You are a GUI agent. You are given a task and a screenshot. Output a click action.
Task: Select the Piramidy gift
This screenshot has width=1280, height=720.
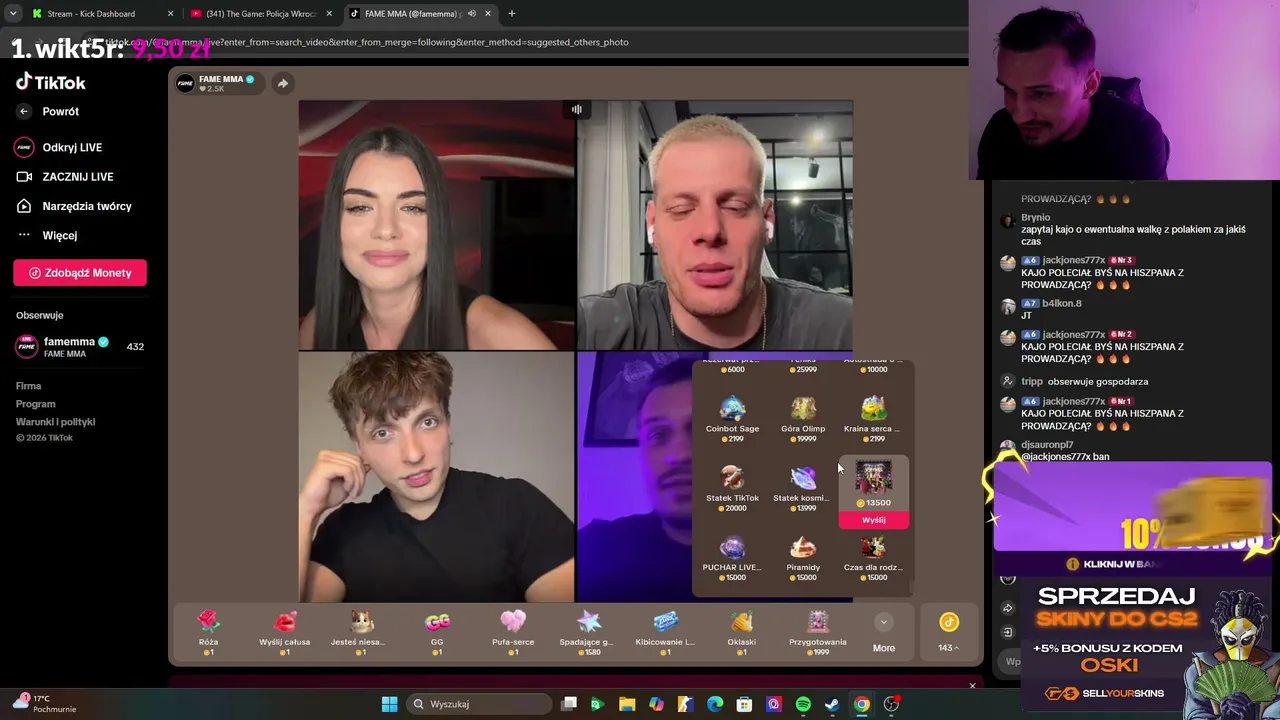[803, 558]
